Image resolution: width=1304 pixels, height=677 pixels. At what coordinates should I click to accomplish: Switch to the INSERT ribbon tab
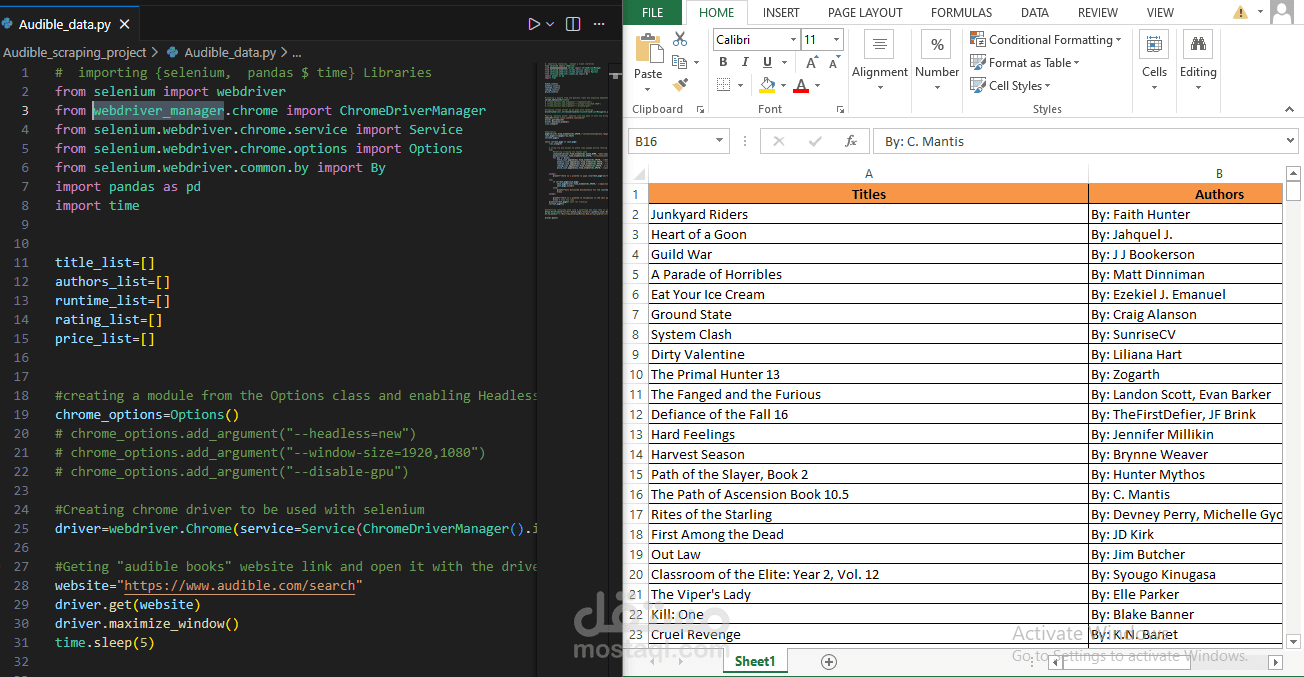[781, 13]
